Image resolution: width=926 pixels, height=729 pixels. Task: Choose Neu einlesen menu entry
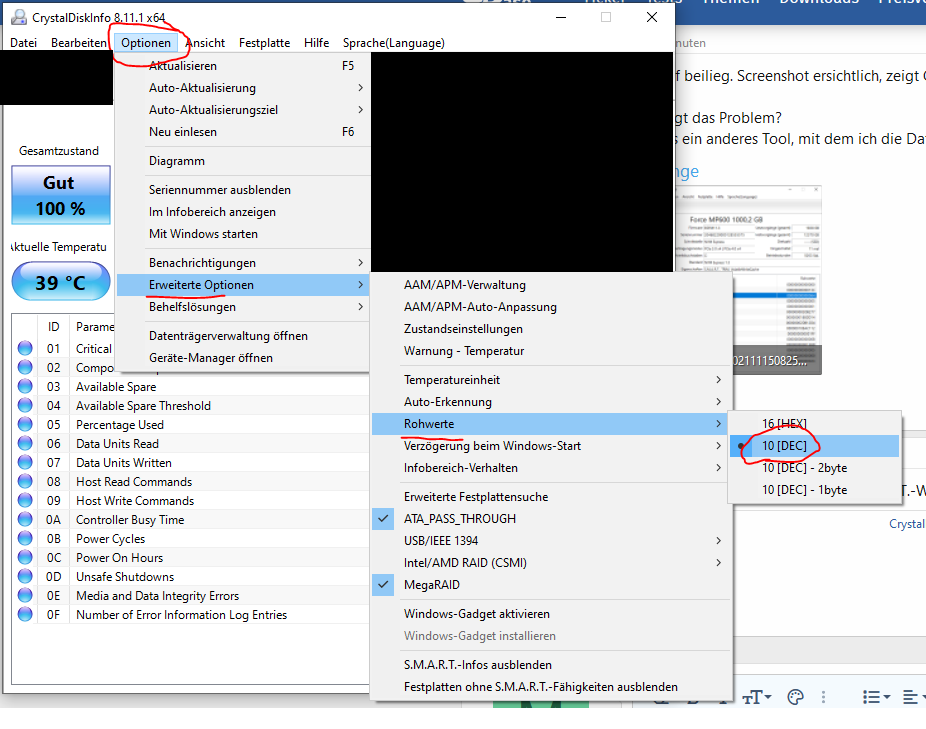click(x=243, y=132)
